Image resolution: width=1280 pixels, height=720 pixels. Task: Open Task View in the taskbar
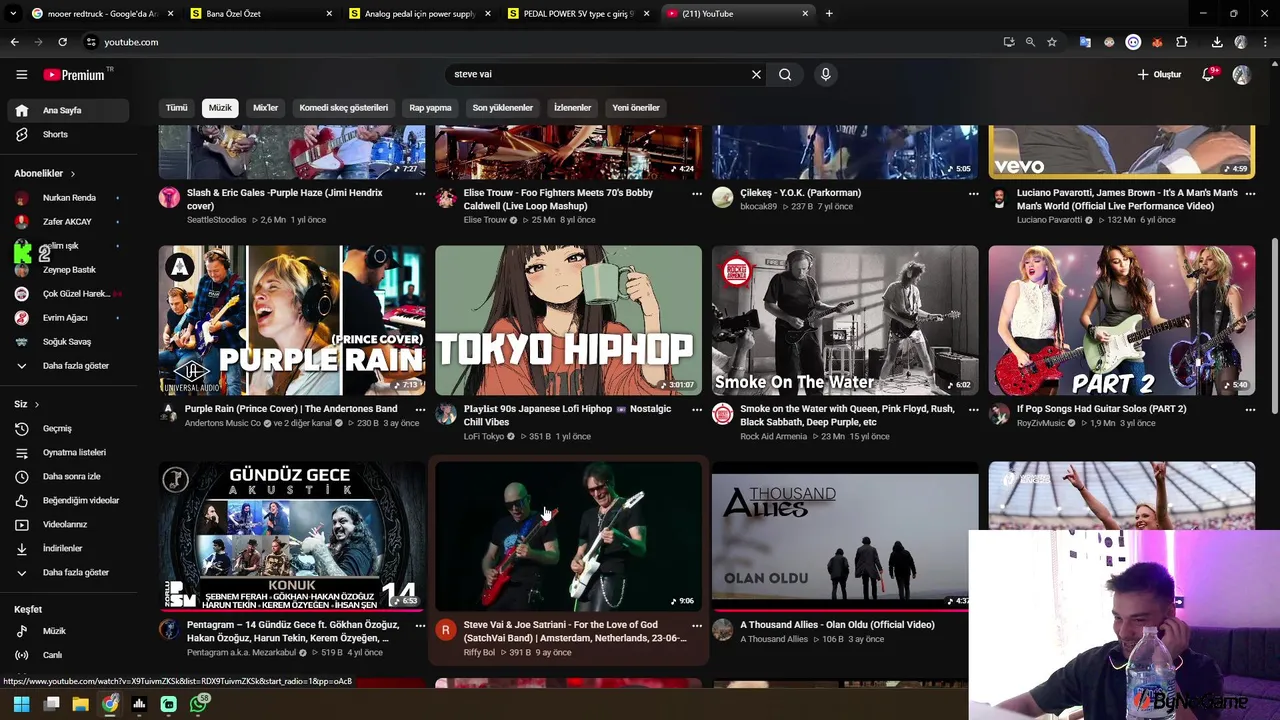52,704
